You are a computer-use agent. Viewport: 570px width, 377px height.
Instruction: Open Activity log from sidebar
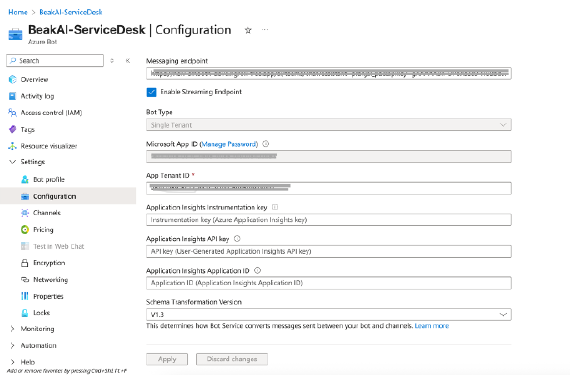point(37,96)
